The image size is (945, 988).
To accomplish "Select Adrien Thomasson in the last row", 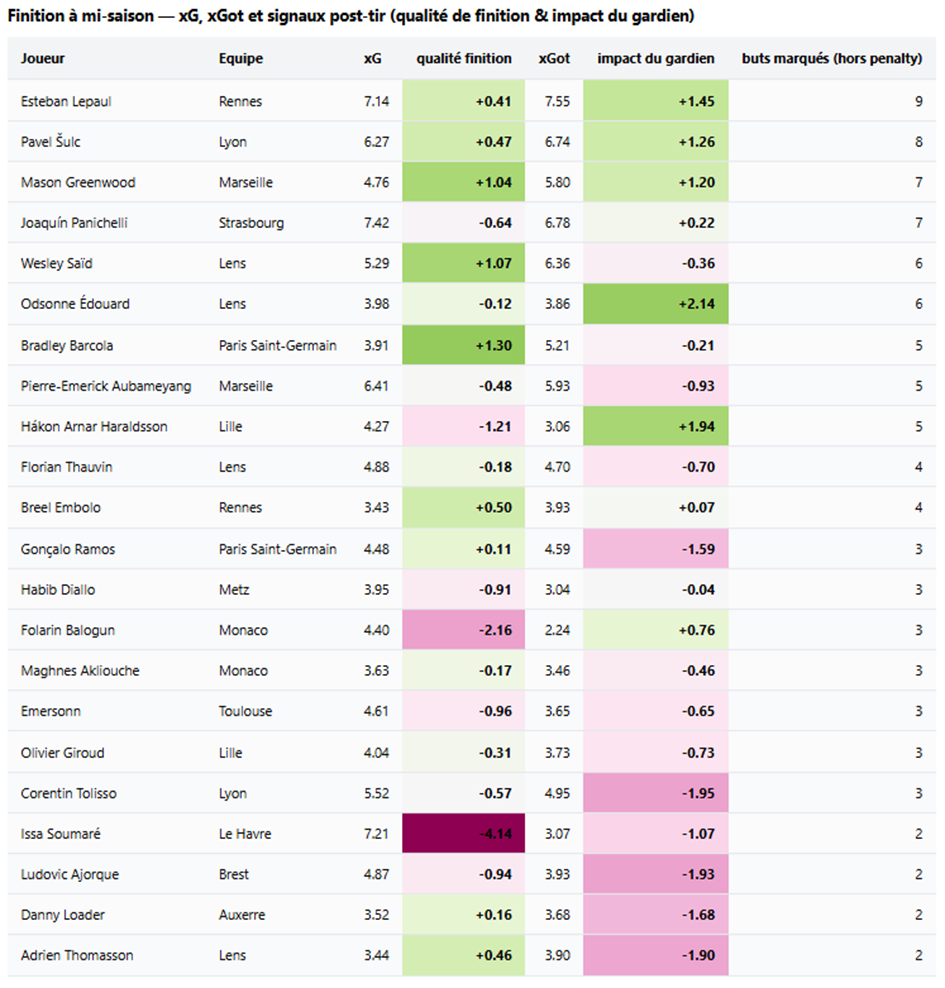I will point(77,956).
